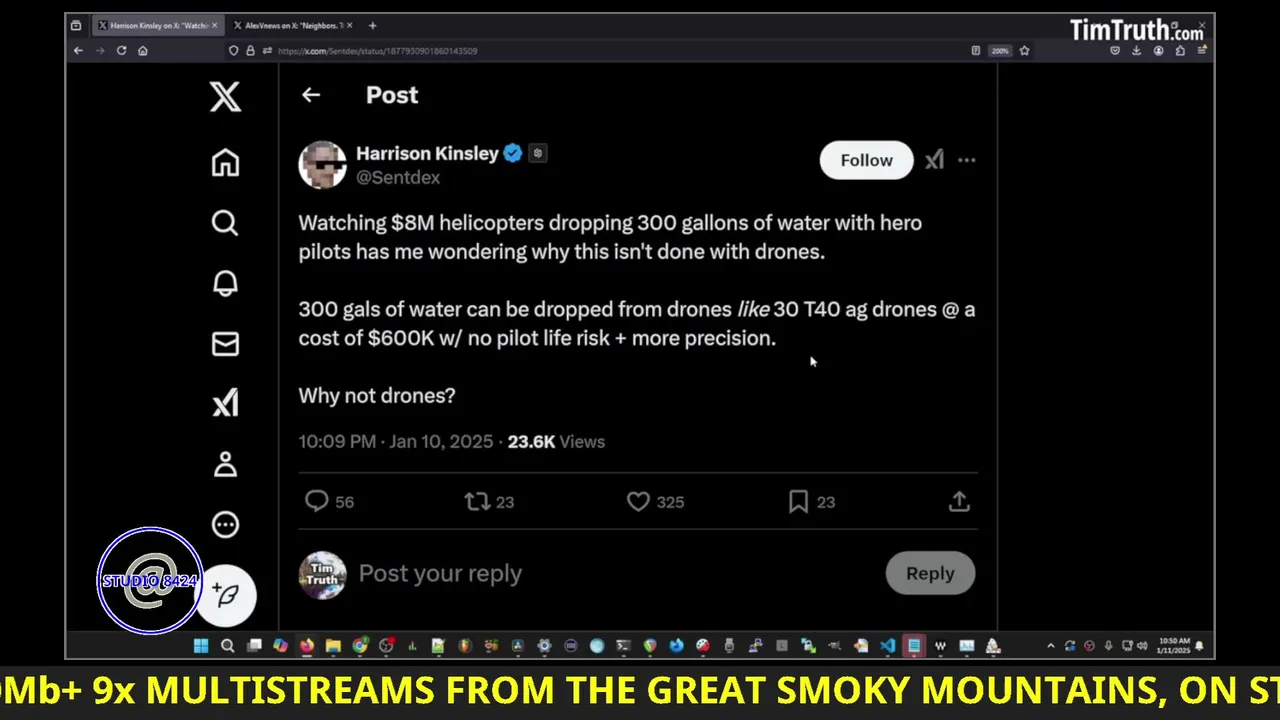Open the X Home sidebar icon

(x=225, y=163)
